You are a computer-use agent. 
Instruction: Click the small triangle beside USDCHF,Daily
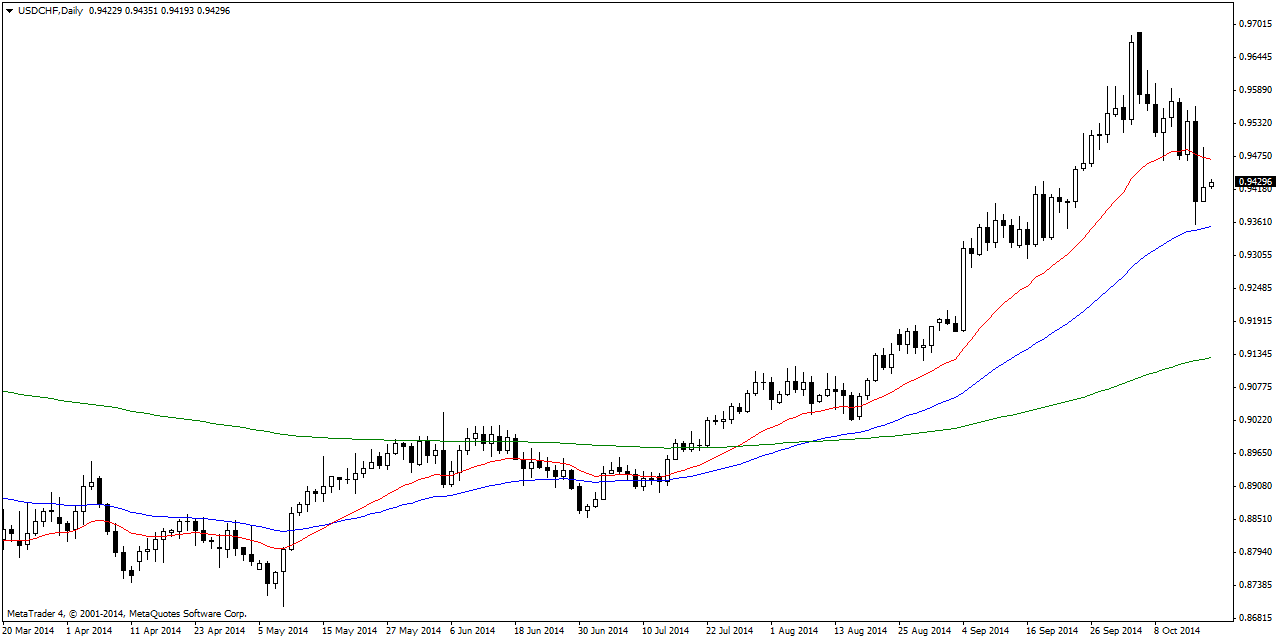[x=9, y=10]
